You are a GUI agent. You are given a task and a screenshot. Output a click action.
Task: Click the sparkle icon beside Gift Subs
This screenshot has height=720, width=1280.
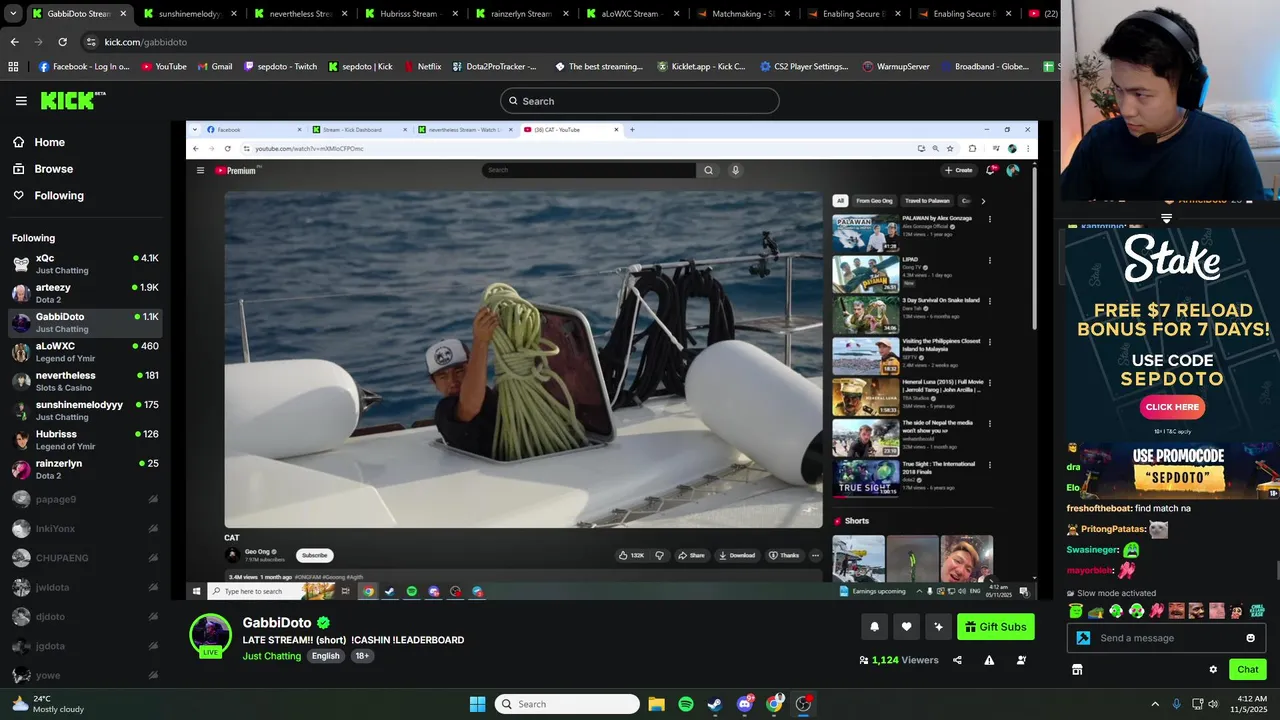tap(938, 627)
